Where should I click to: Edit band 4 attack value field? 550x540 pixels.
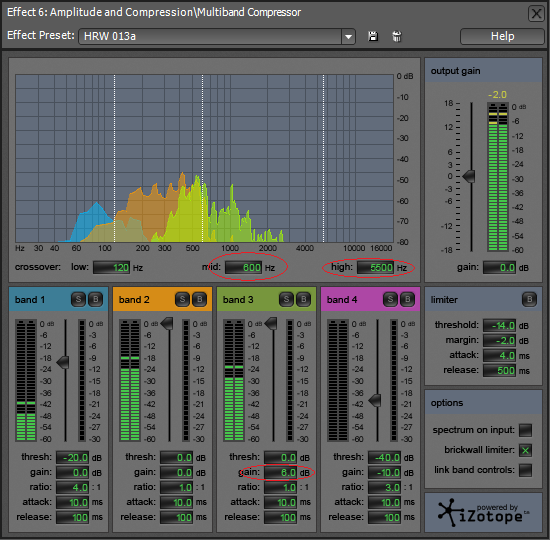click(x=384, y=502)
